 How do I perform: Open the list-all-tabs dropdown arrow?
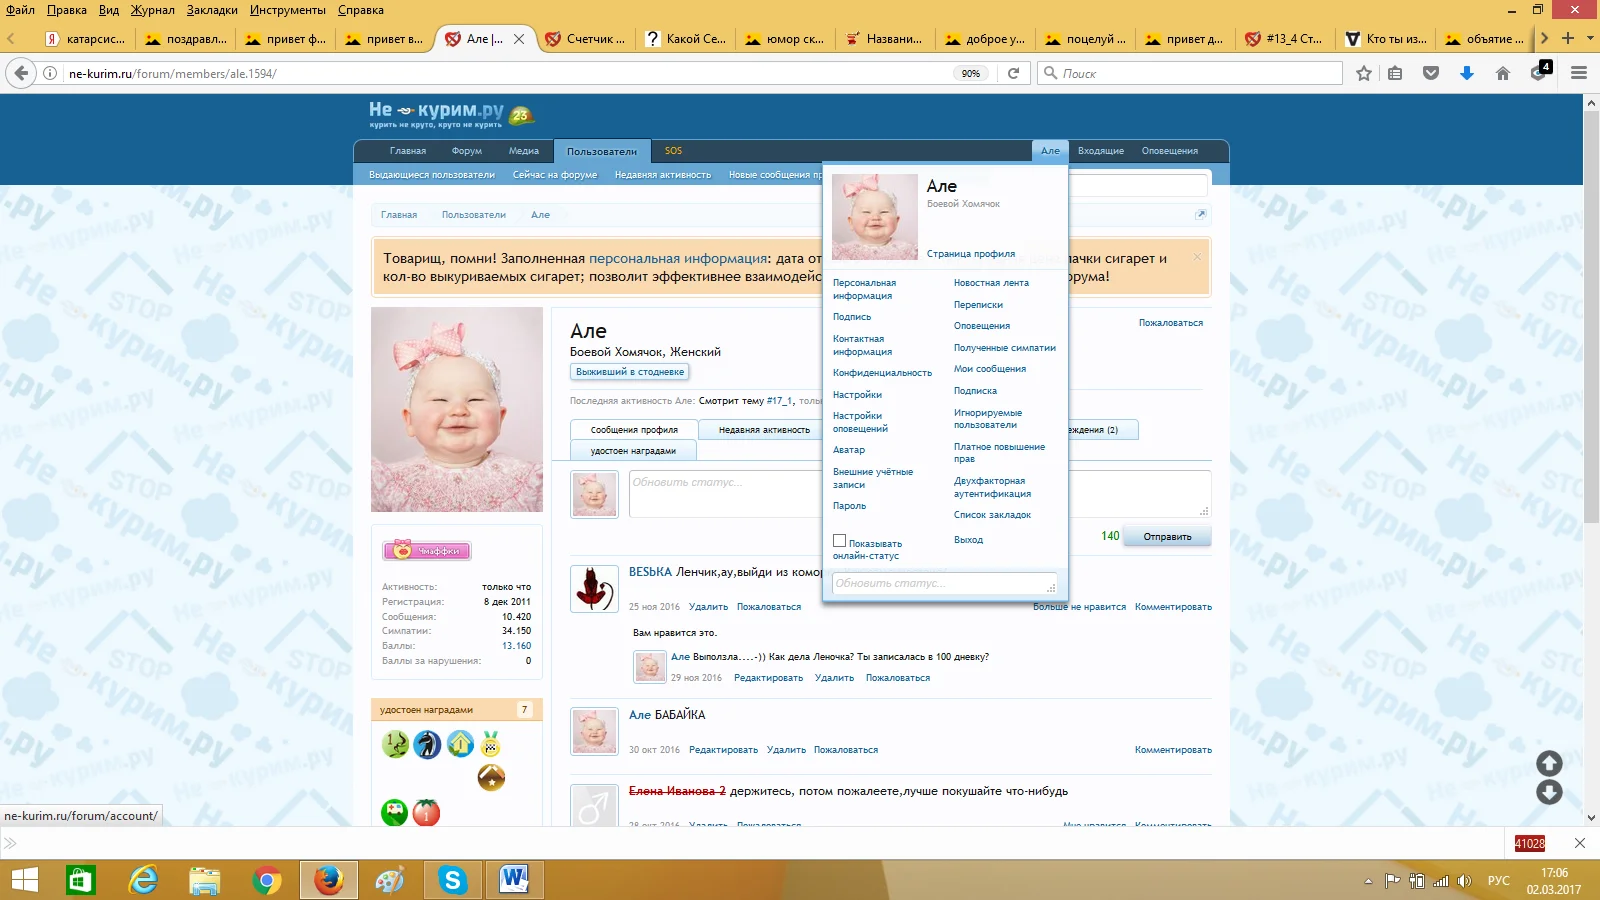(1590, 38)
